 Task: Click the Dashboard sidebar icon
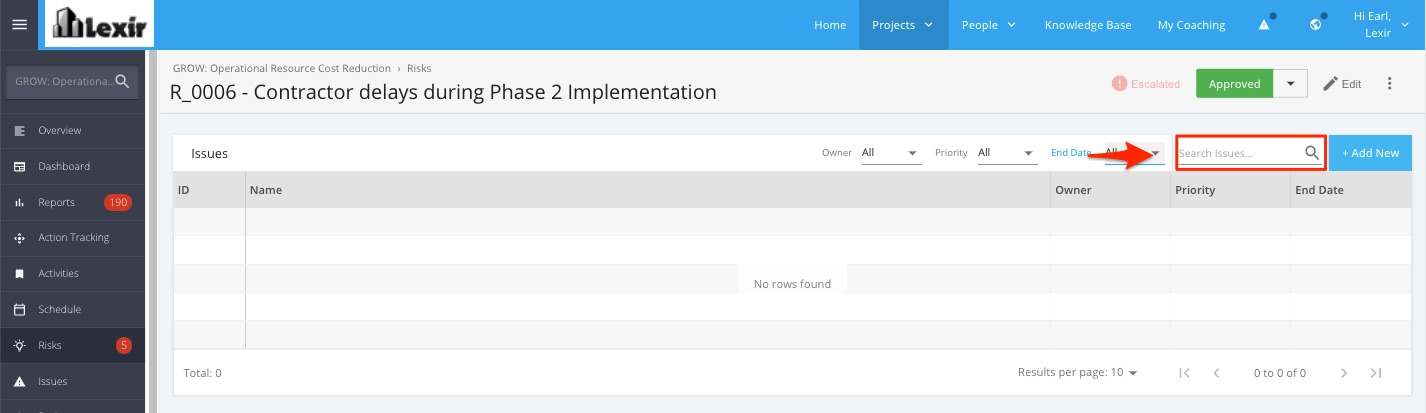coord(19,167)
